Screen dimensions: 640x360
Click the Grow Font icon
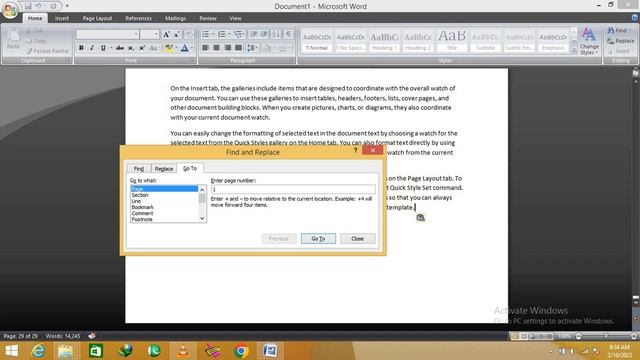click(167, 35)
